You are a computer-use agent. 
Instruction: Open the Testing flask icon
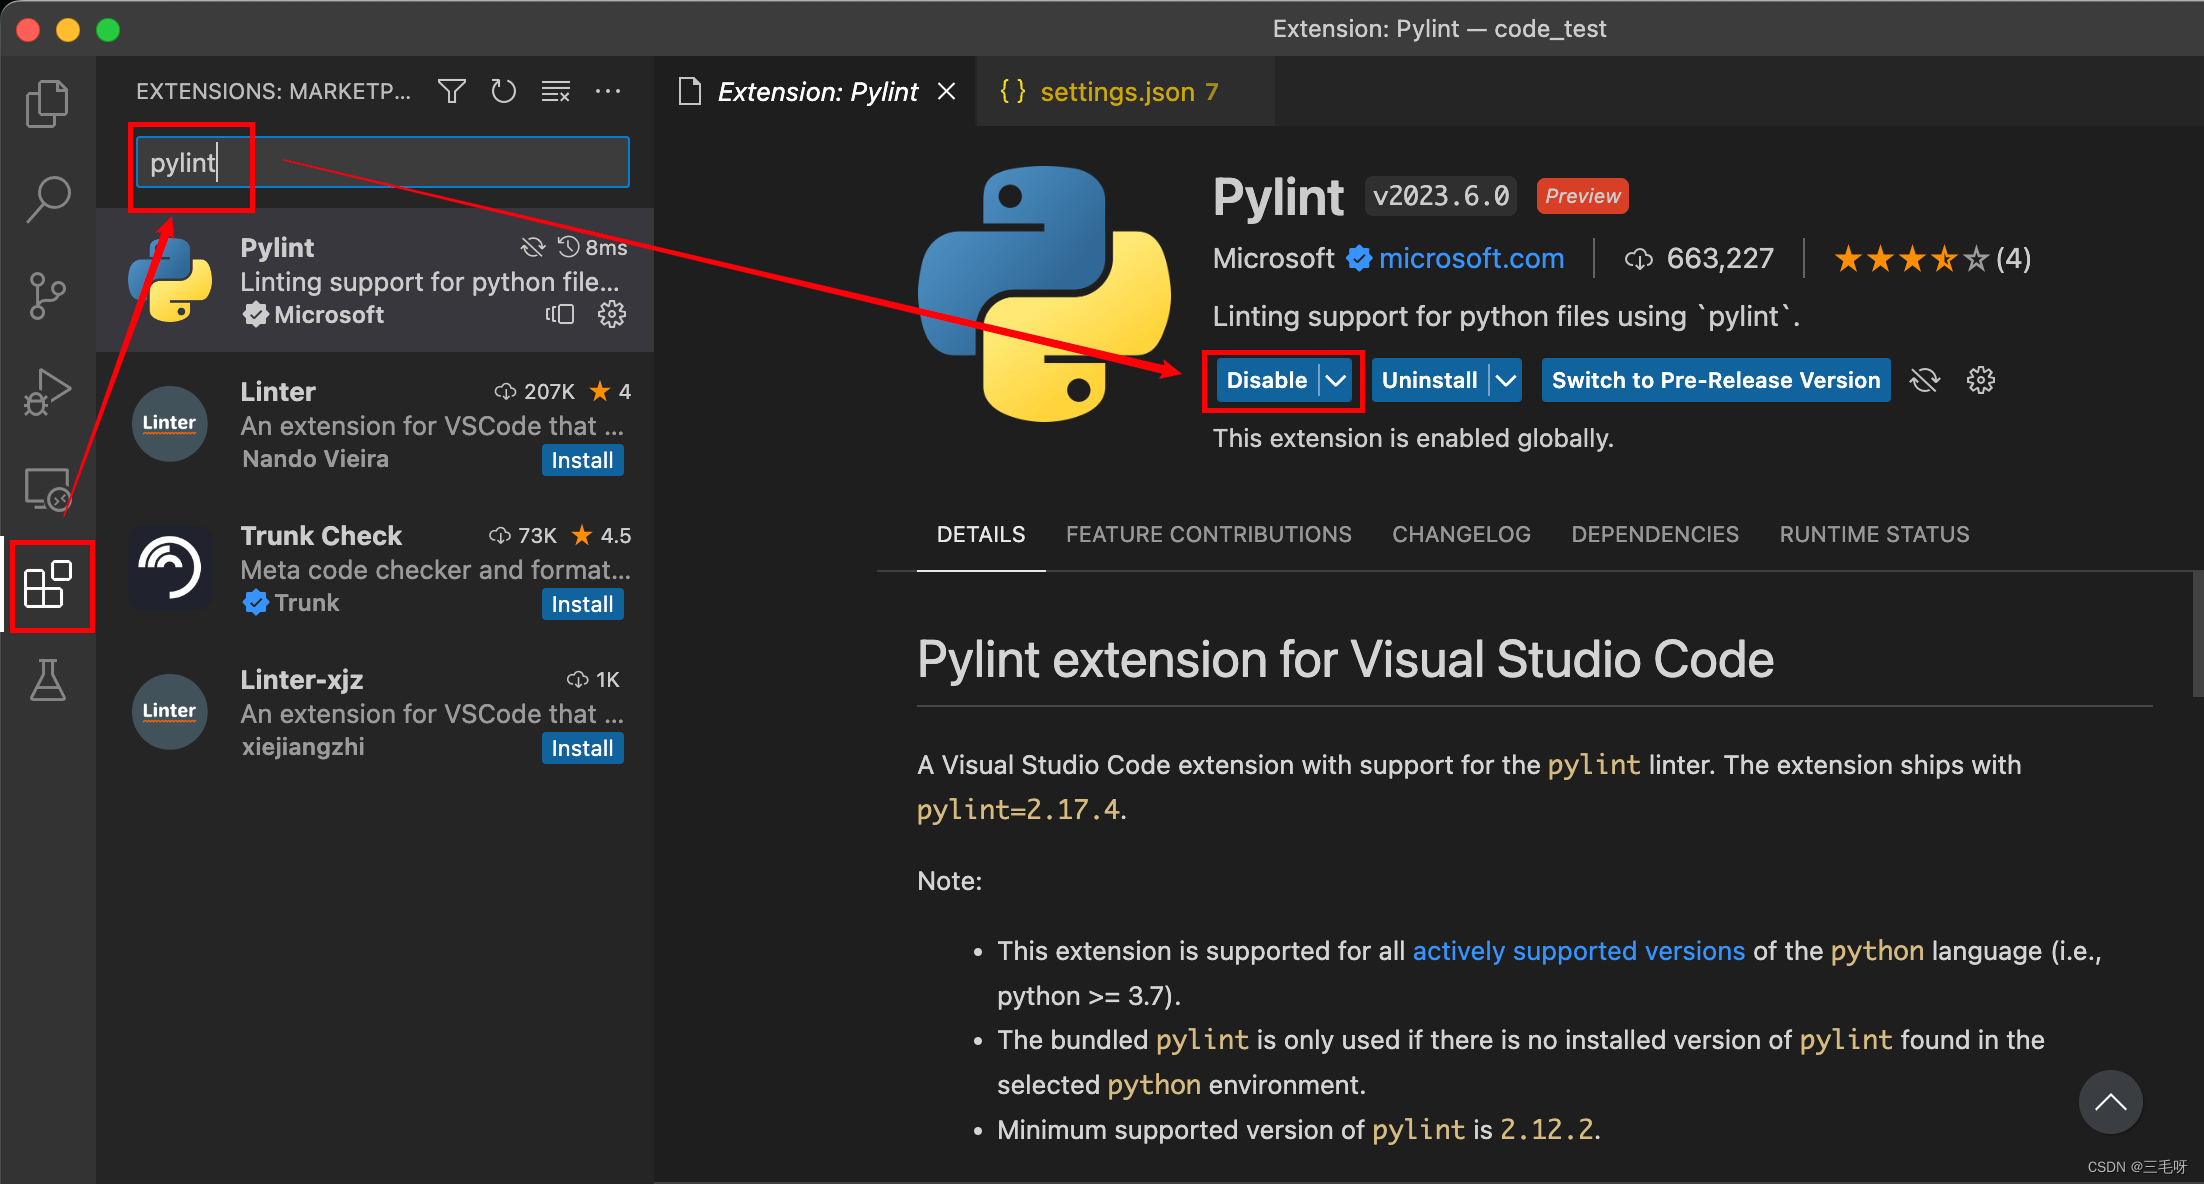tap(47, 680)
